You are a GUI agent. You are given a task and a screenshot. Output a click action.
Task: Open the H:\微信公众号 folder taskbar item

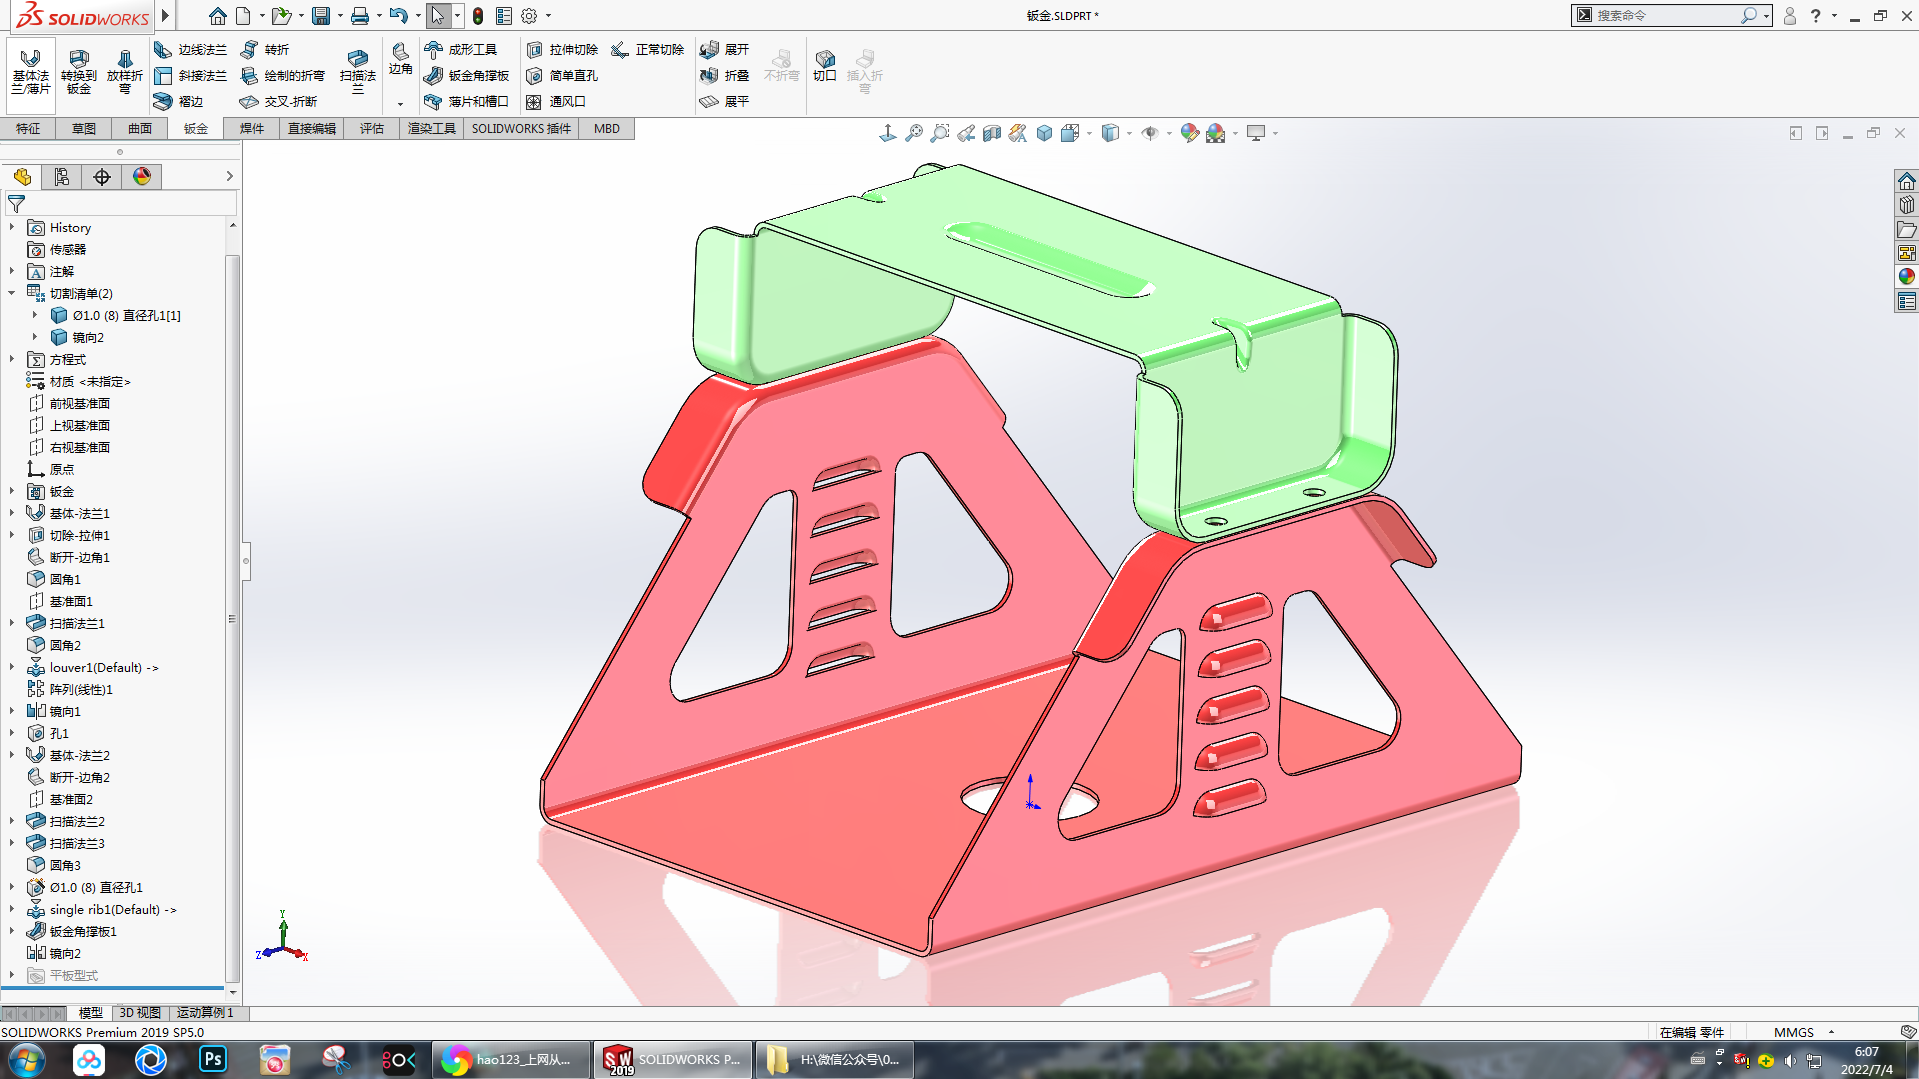pos(835,1060)
